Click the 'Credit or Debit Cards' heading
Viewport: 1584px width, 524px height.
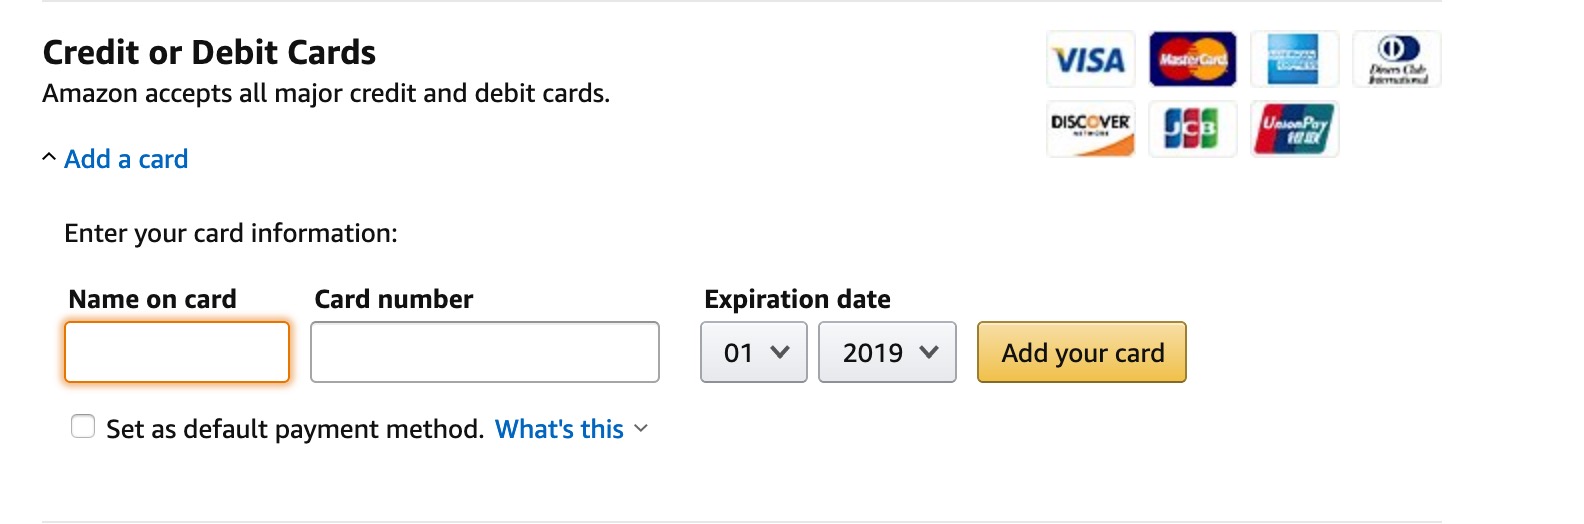pos(209,52)
